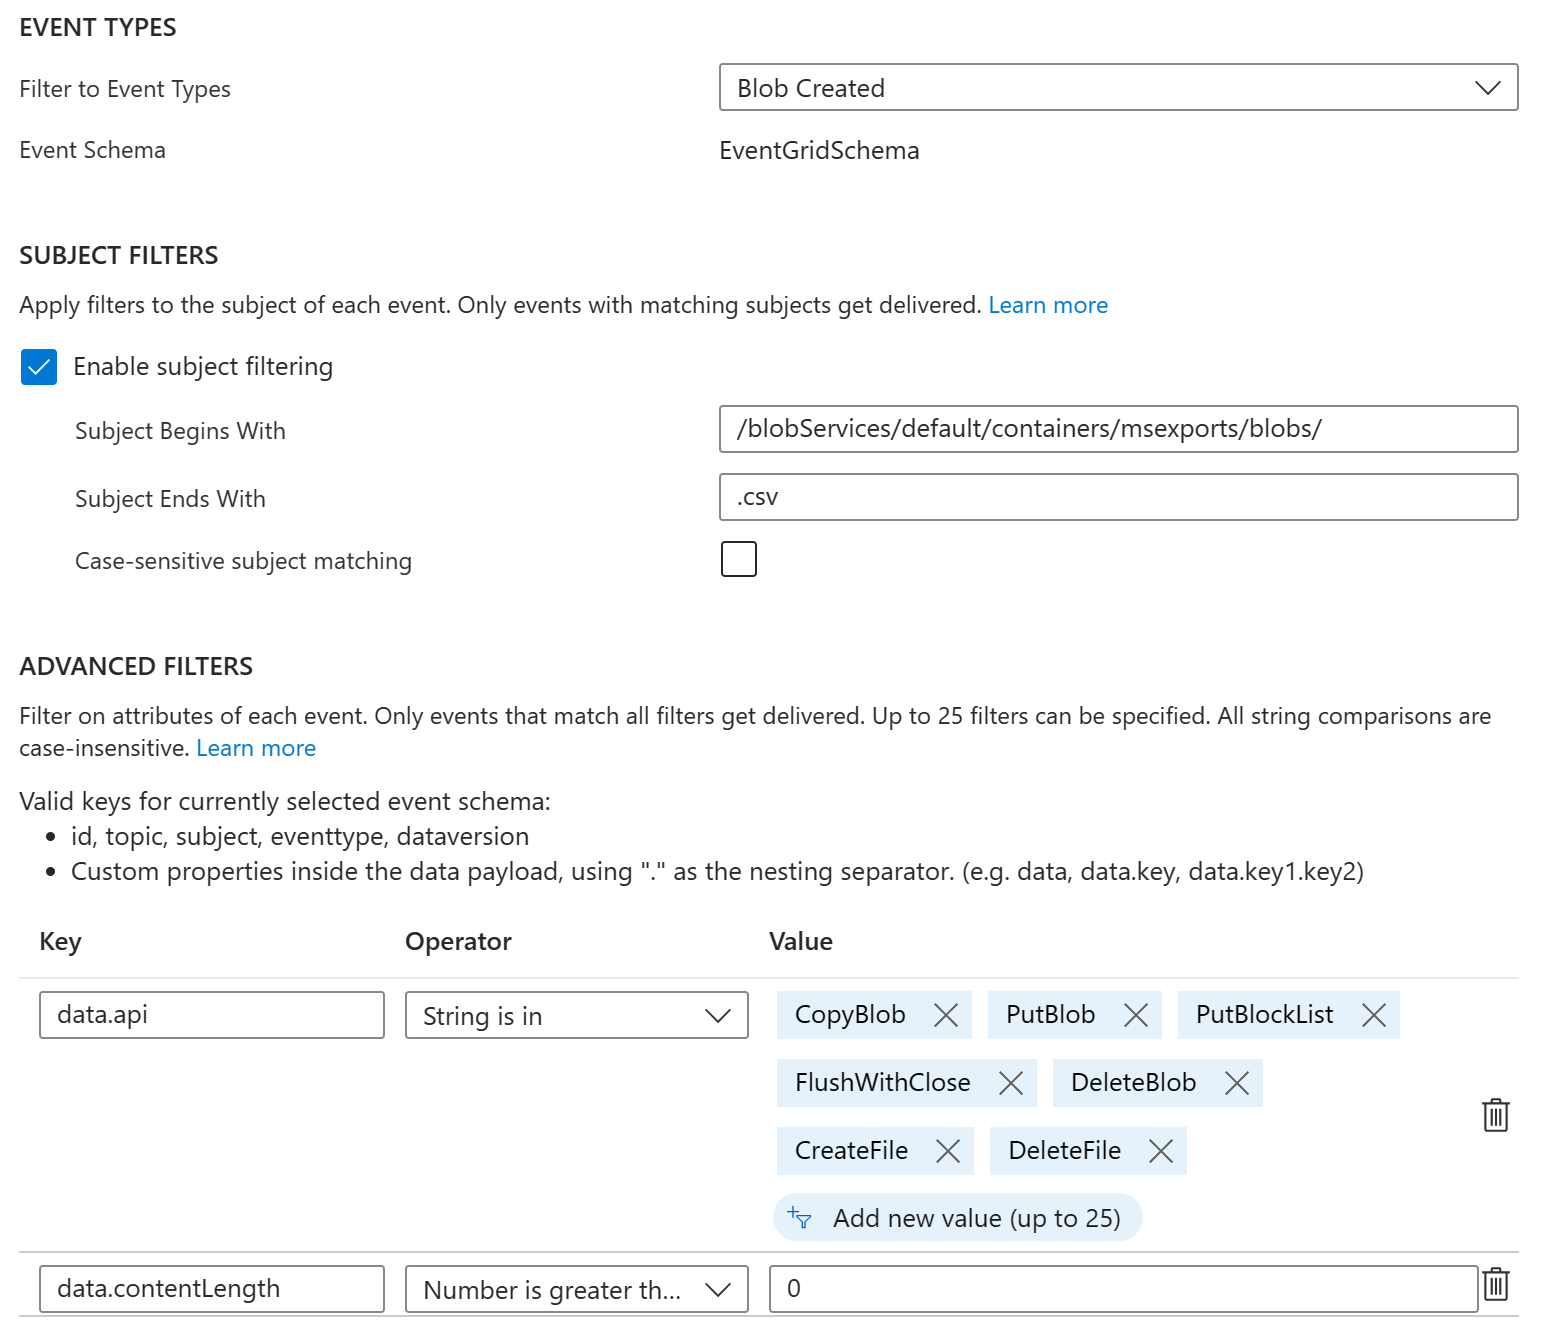Edit the Subject Ends With .csv field
This screenshot has width=1543, height=1327.
(1118, 497)
